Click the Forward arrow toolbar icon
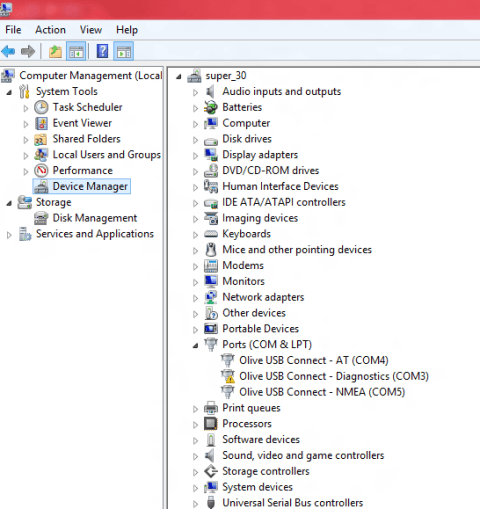 pos(28,51)
